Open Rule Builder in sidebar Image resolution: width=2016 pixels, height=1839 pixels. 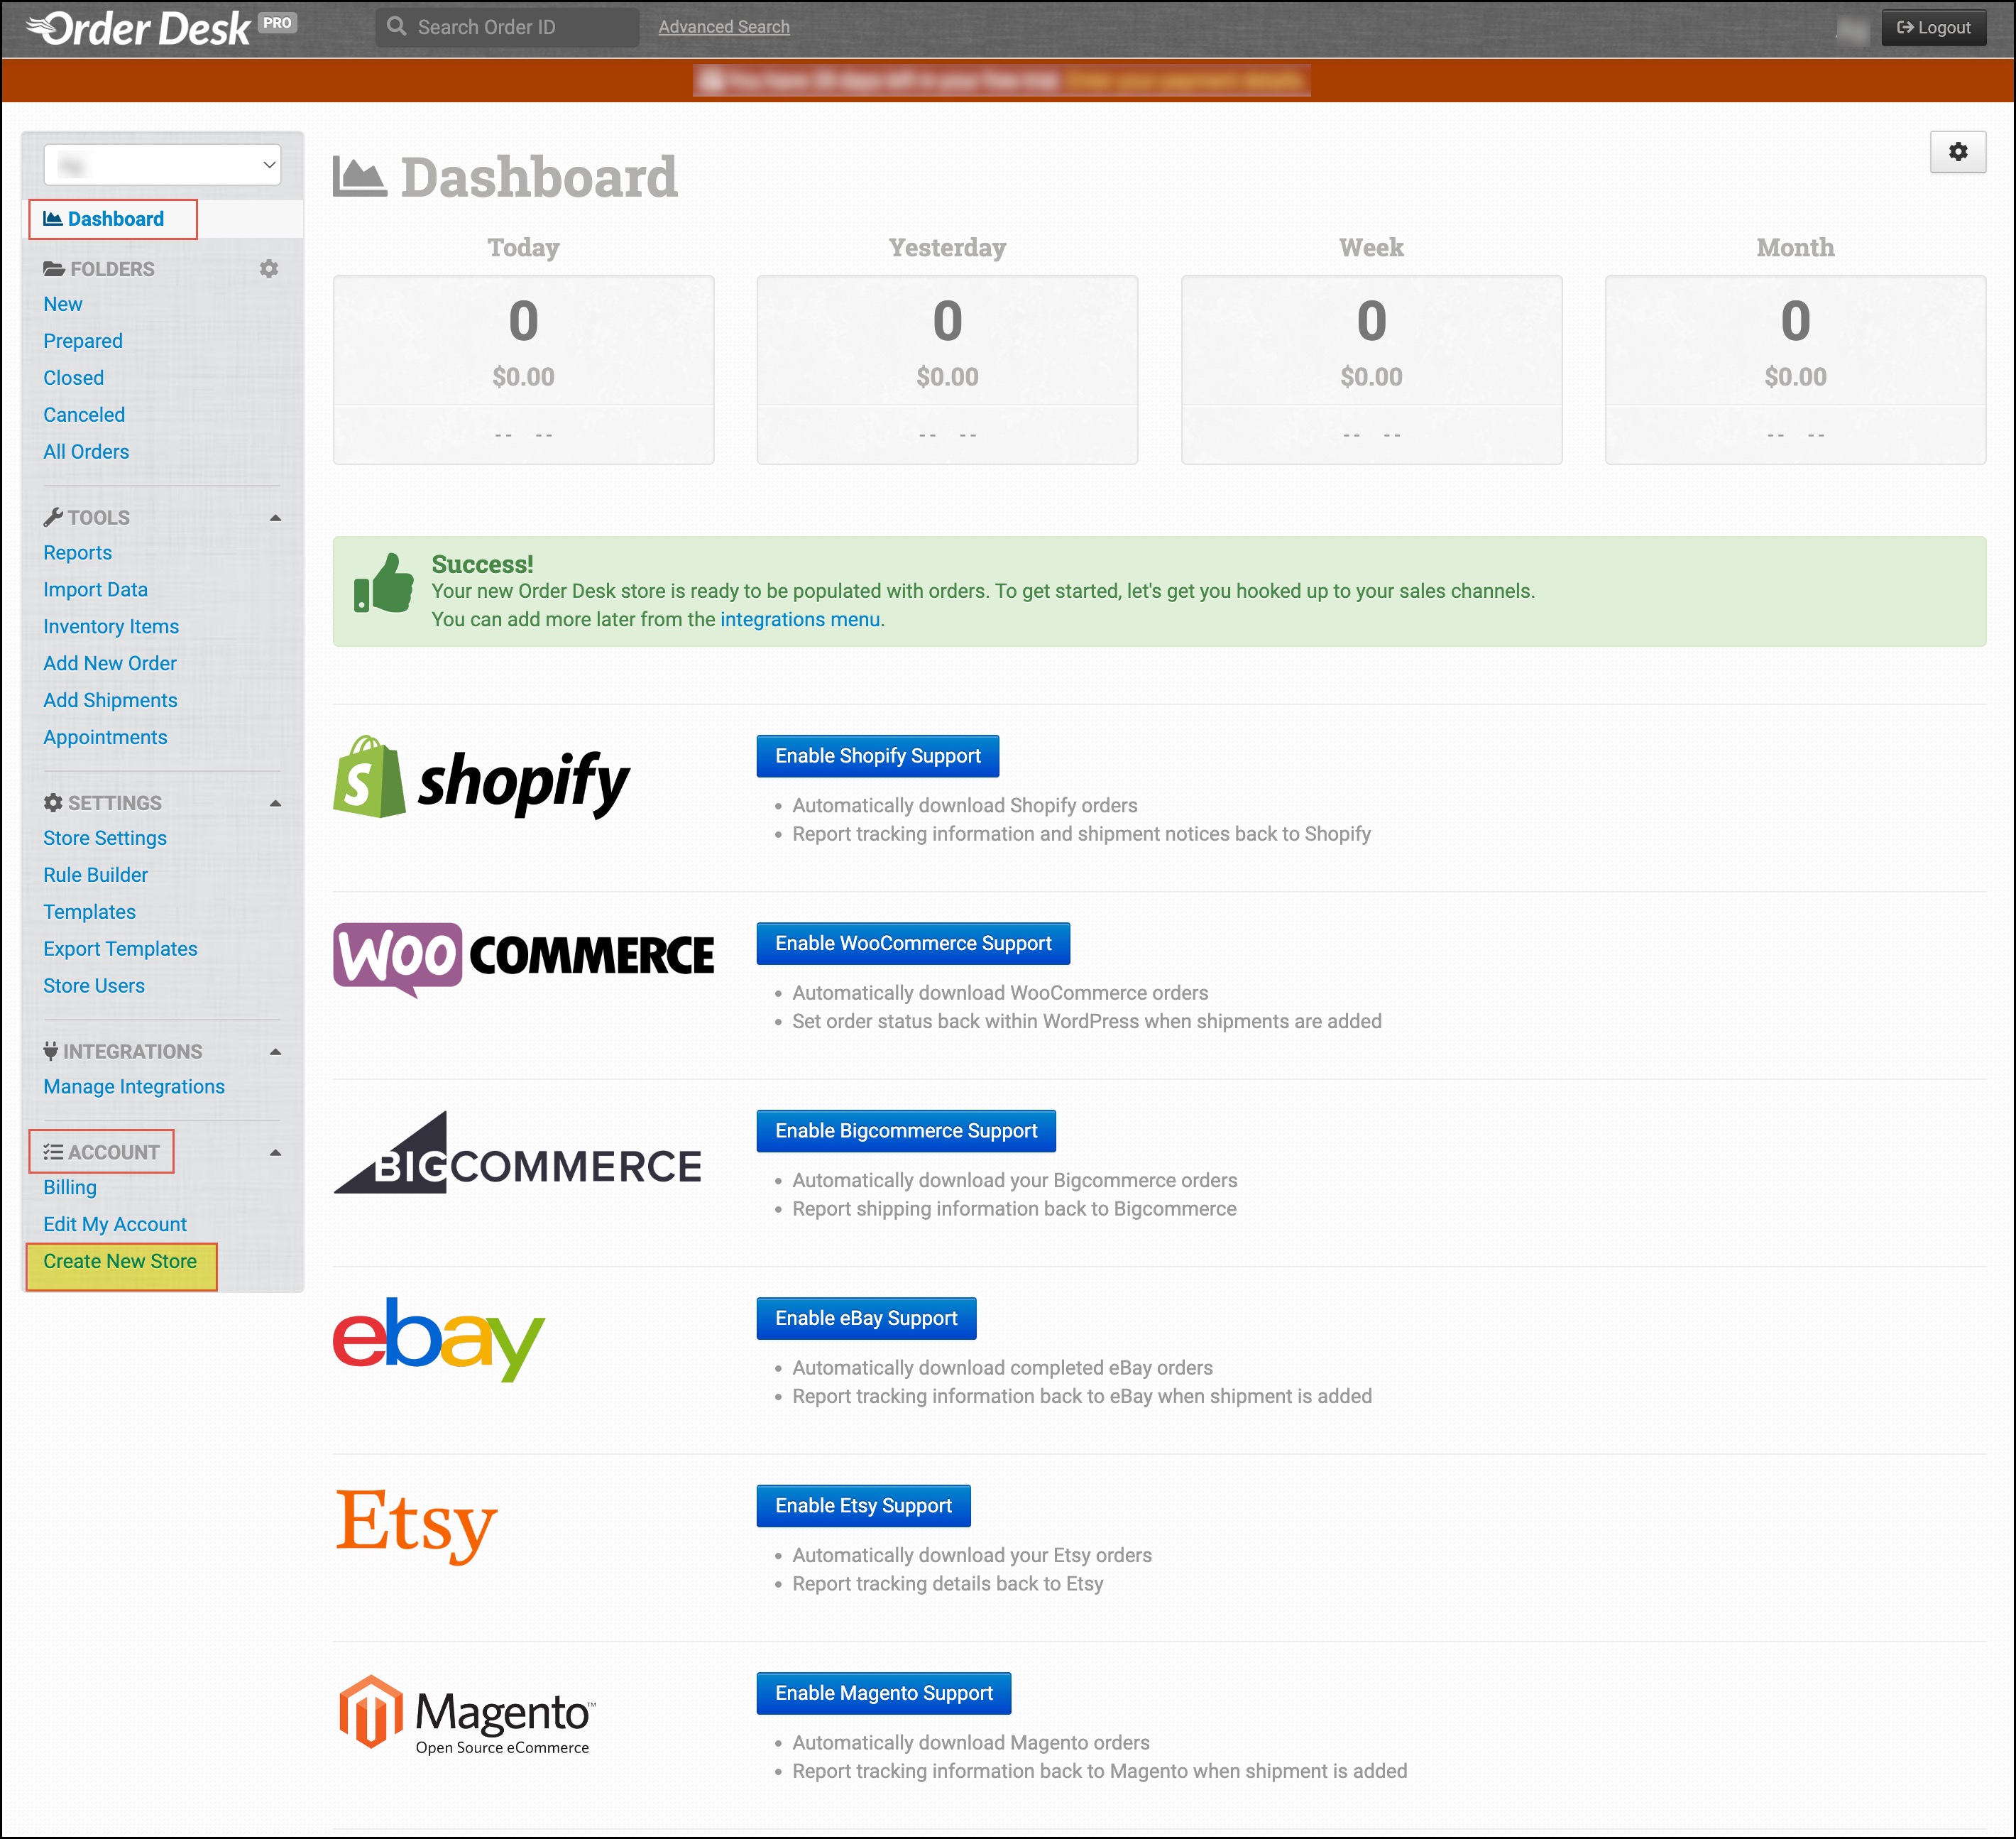[95, 875]
